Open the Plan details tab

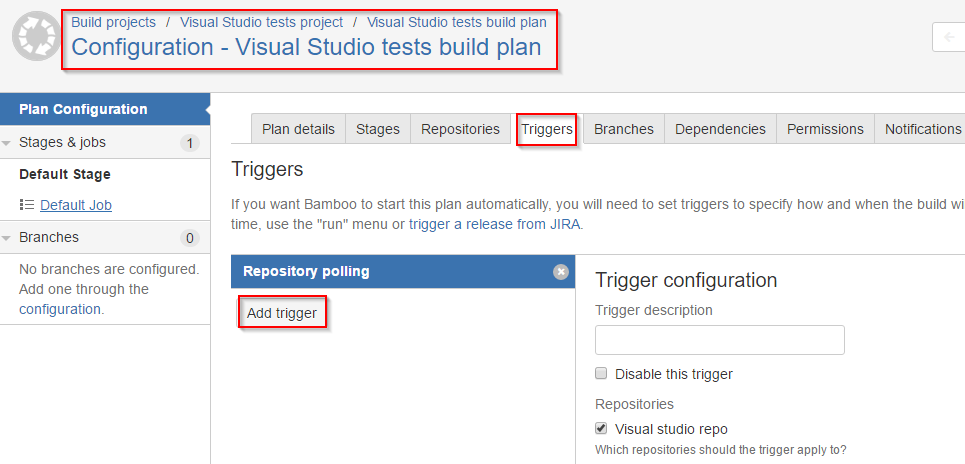[298, 129]
